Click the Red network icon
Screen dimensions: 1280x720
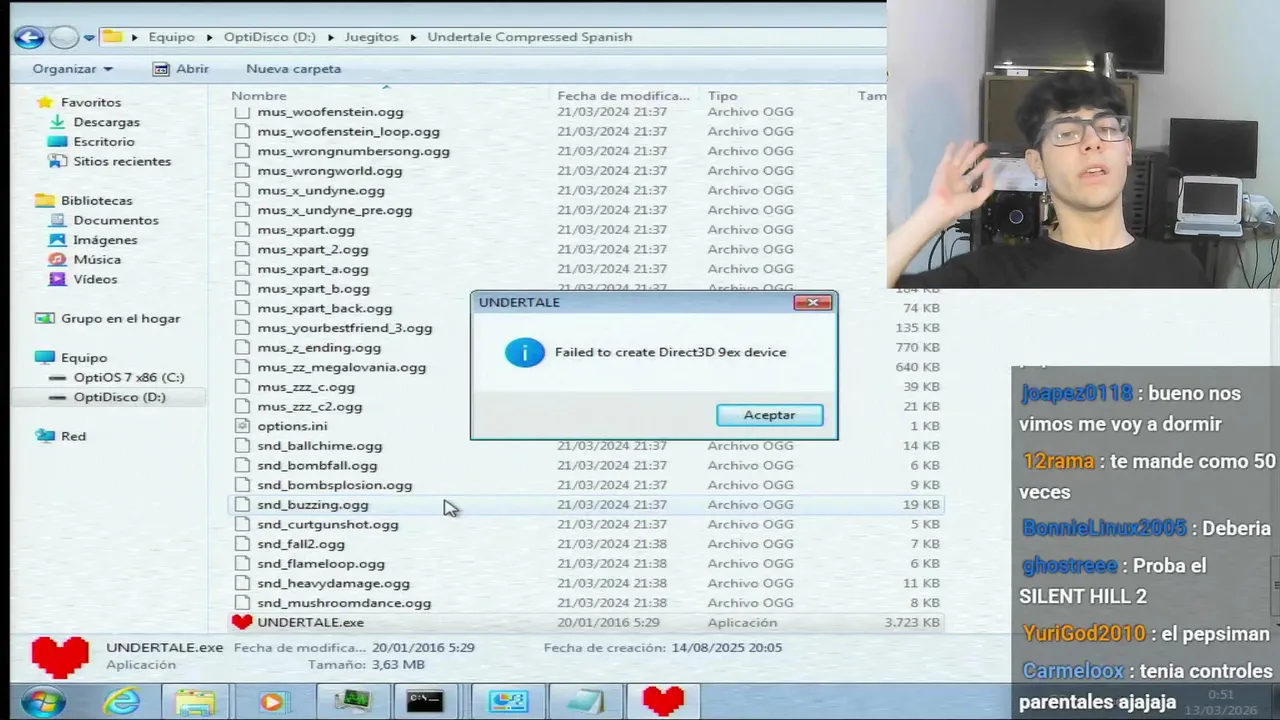(x=44, y=436)
